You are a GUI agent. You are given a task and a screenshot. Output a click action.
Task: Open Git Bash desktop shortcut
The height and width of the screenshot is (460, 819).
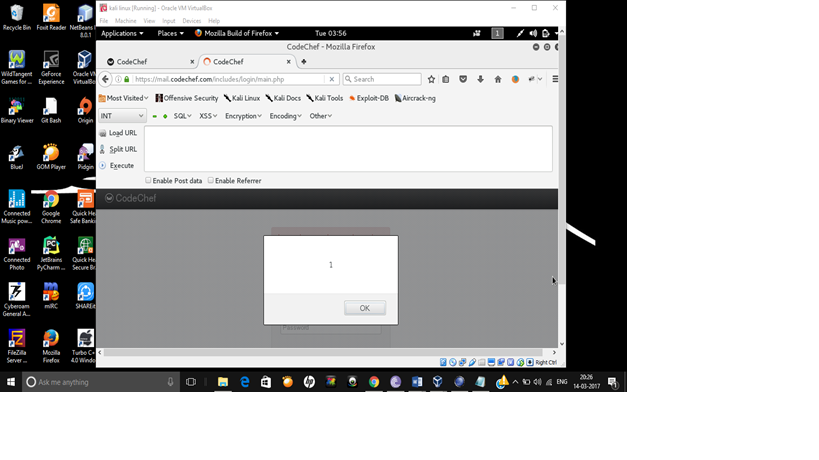(51, 110)
